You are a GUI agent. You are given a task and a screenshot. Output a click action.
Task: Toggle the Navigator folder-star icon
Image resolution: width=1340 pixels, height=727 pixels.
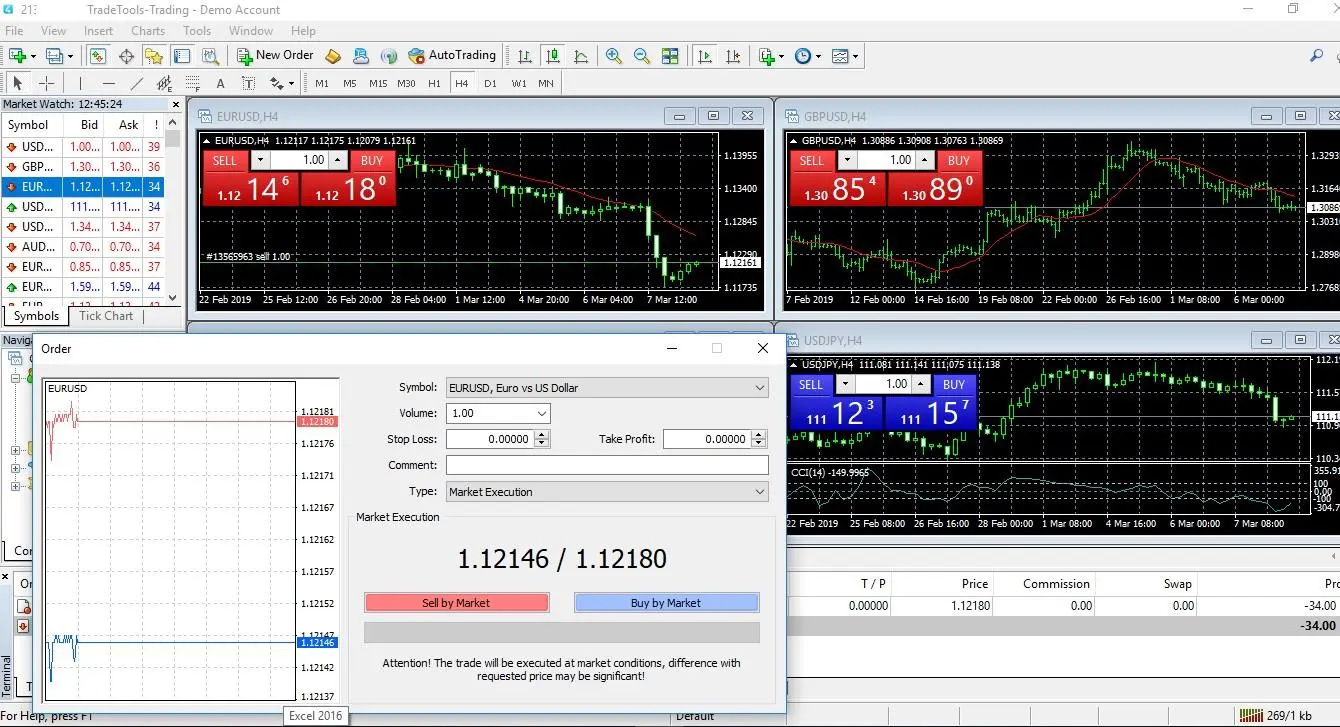(x=154, y=56)
